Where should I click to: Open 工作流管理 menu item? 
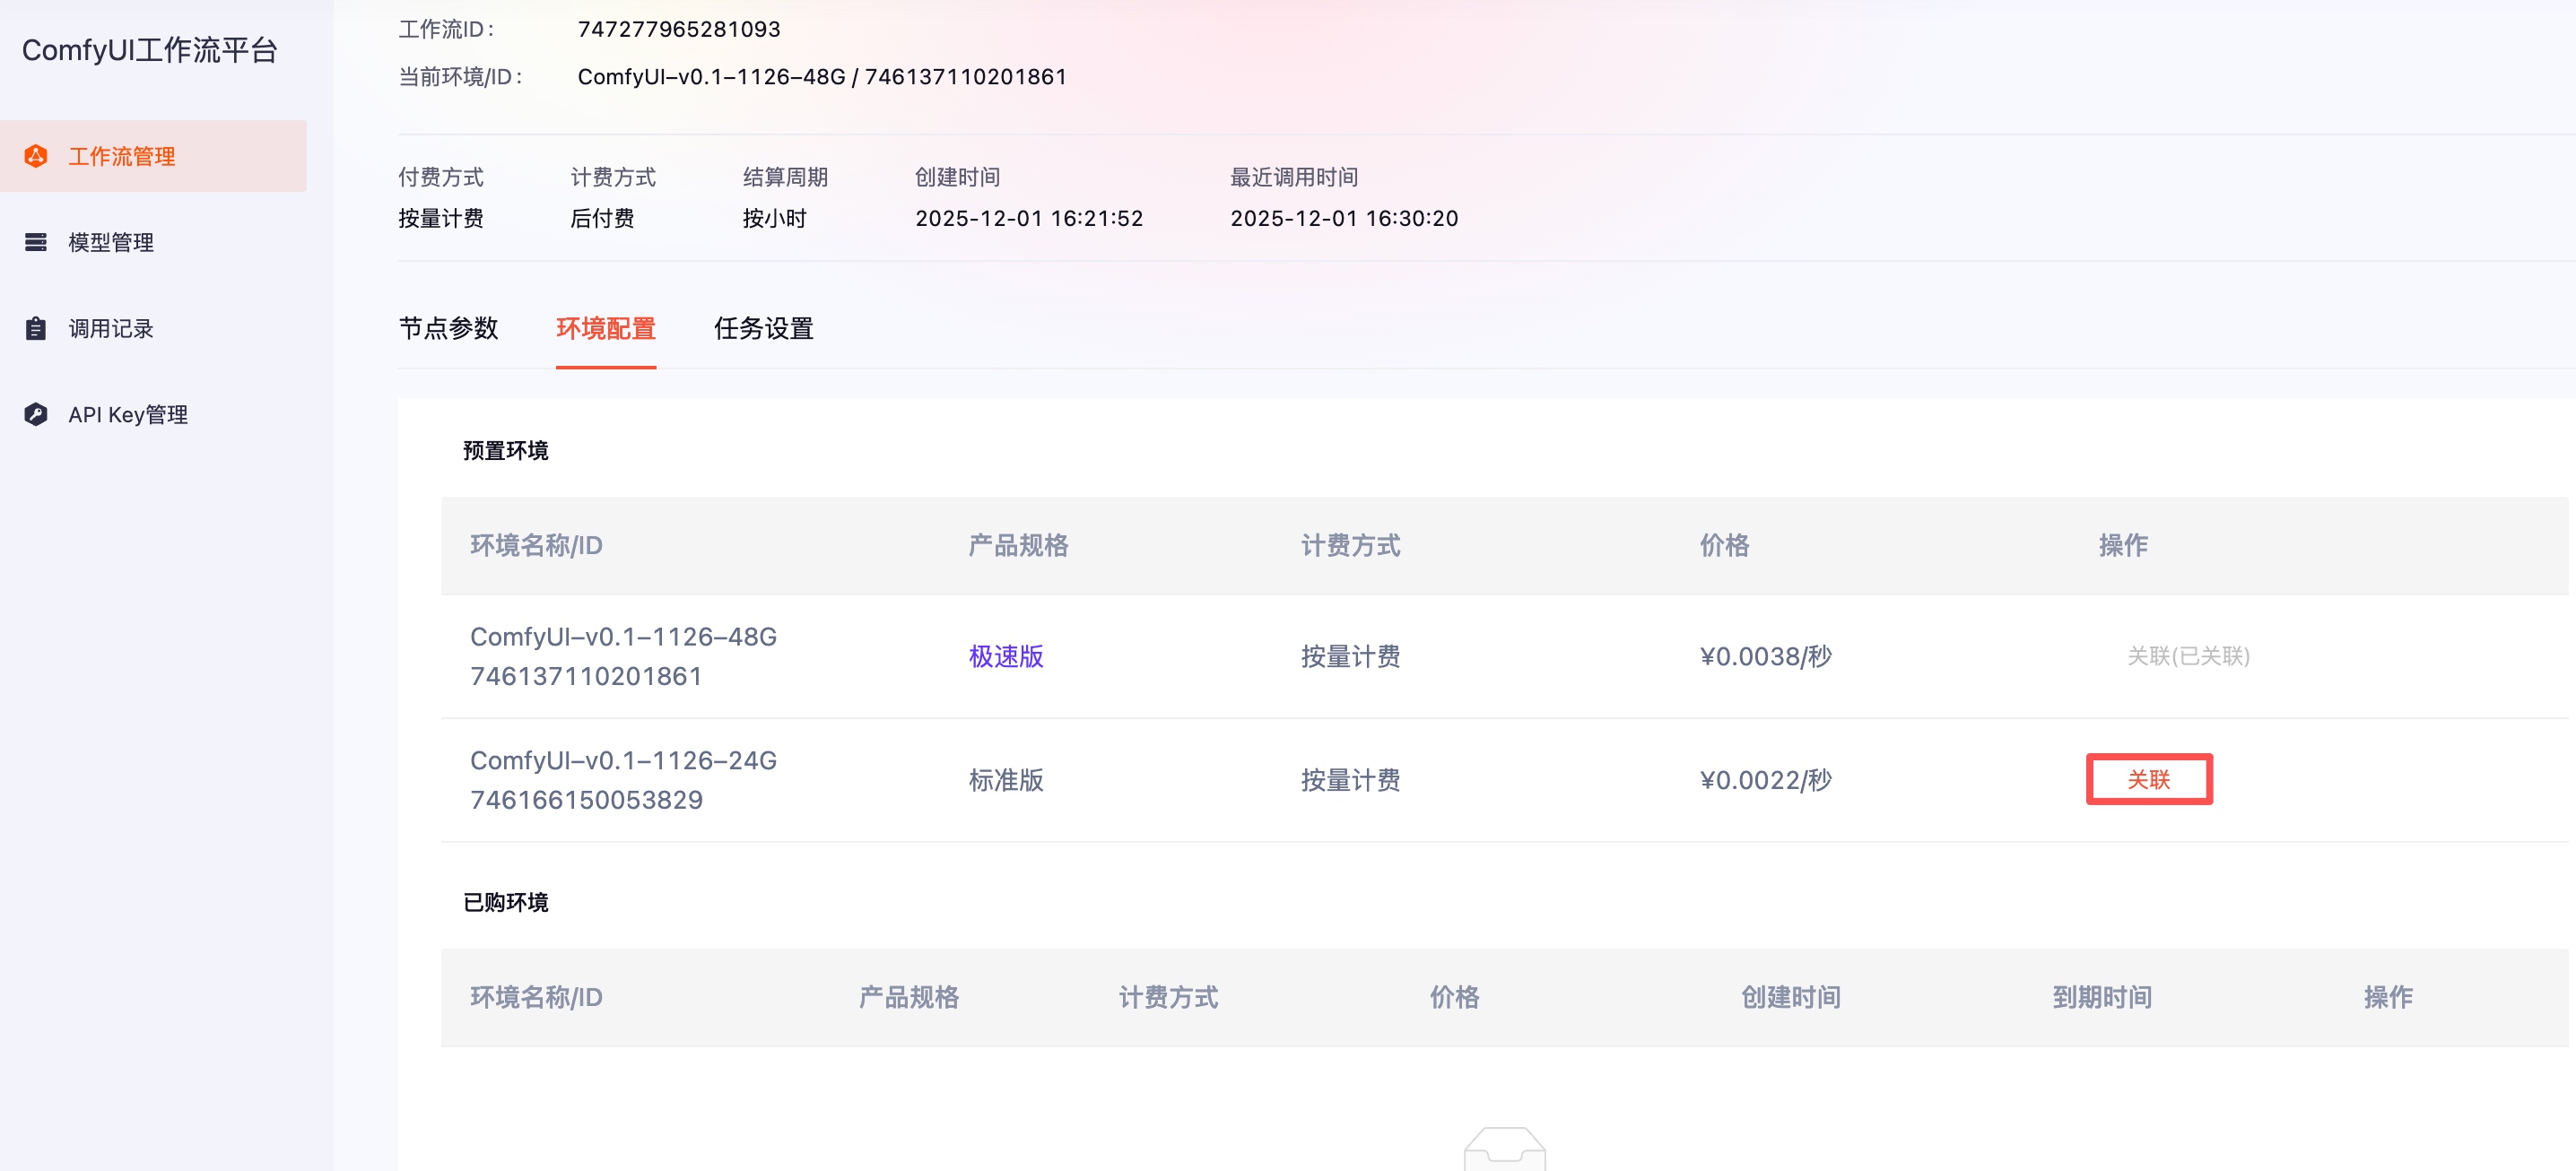click(x=122, y=156)
